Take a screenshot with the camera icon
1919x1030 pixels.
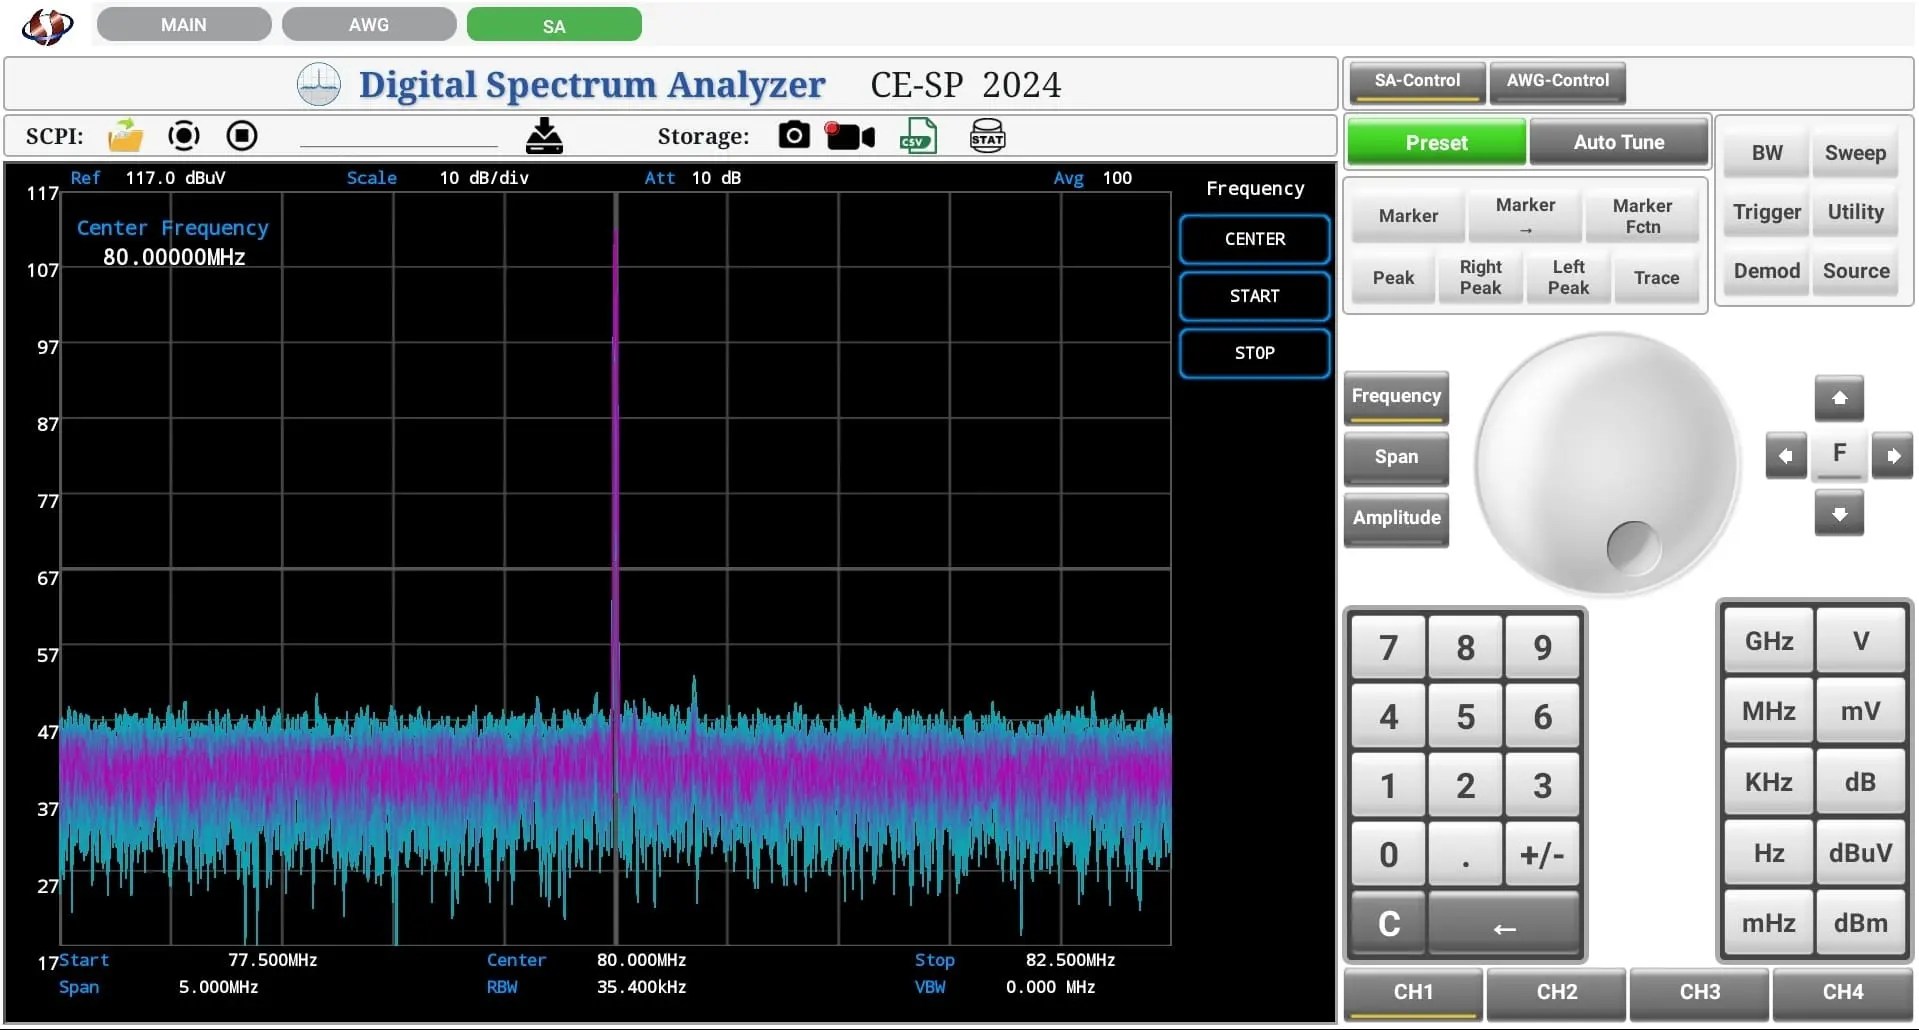794,135
